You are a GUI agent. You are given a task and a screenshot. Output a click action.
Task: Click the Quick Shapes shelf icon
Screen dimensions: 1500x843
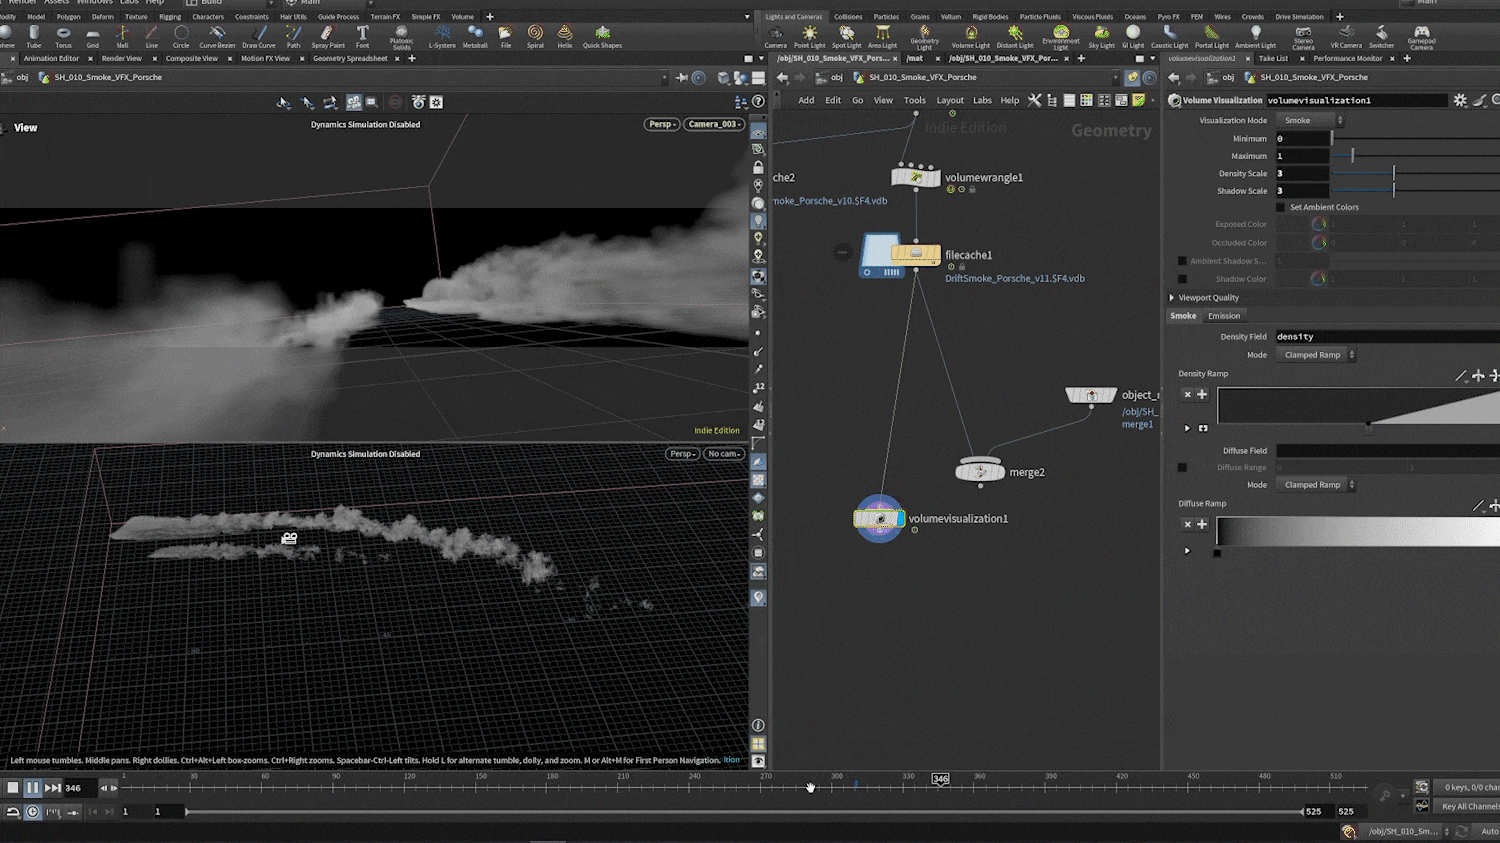coord(602,37)
